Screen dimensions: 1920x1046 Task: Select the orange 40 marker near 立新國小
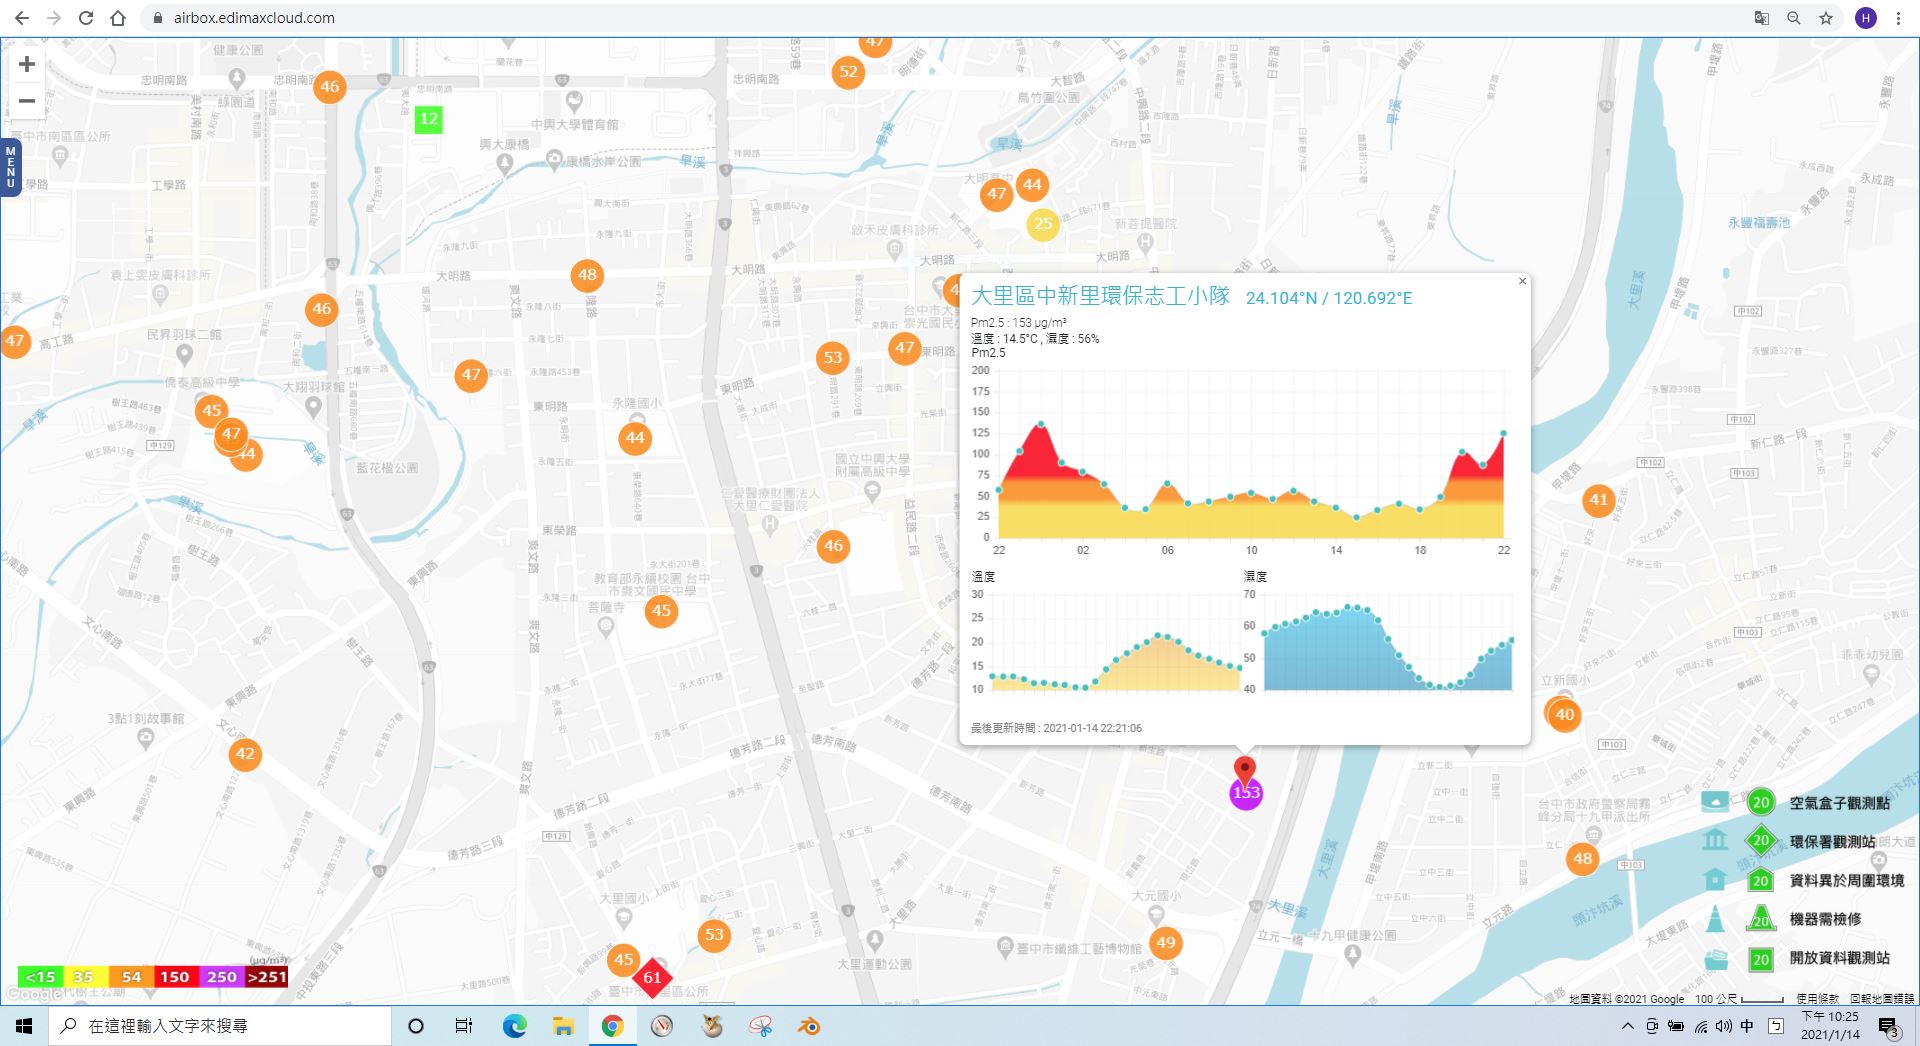[x=1565, y=715]
